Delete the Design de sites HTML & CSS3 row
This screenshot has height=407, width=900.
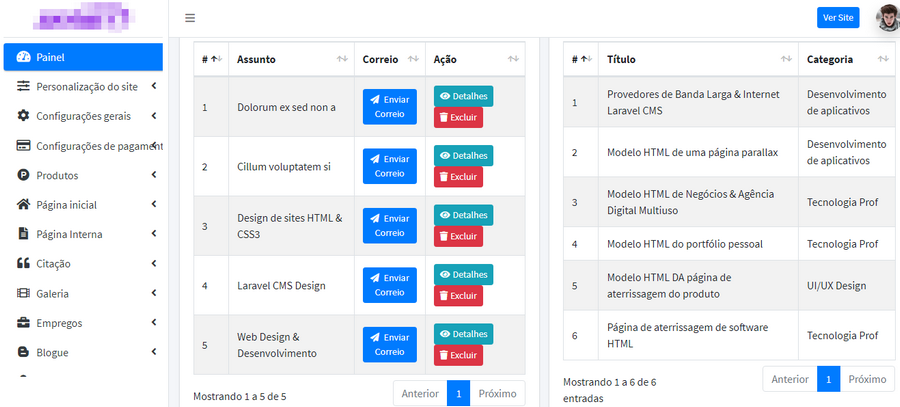(458, 236)
